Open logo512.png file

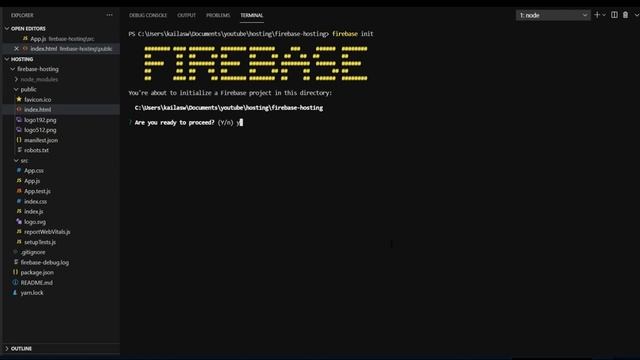click(40, 130)
